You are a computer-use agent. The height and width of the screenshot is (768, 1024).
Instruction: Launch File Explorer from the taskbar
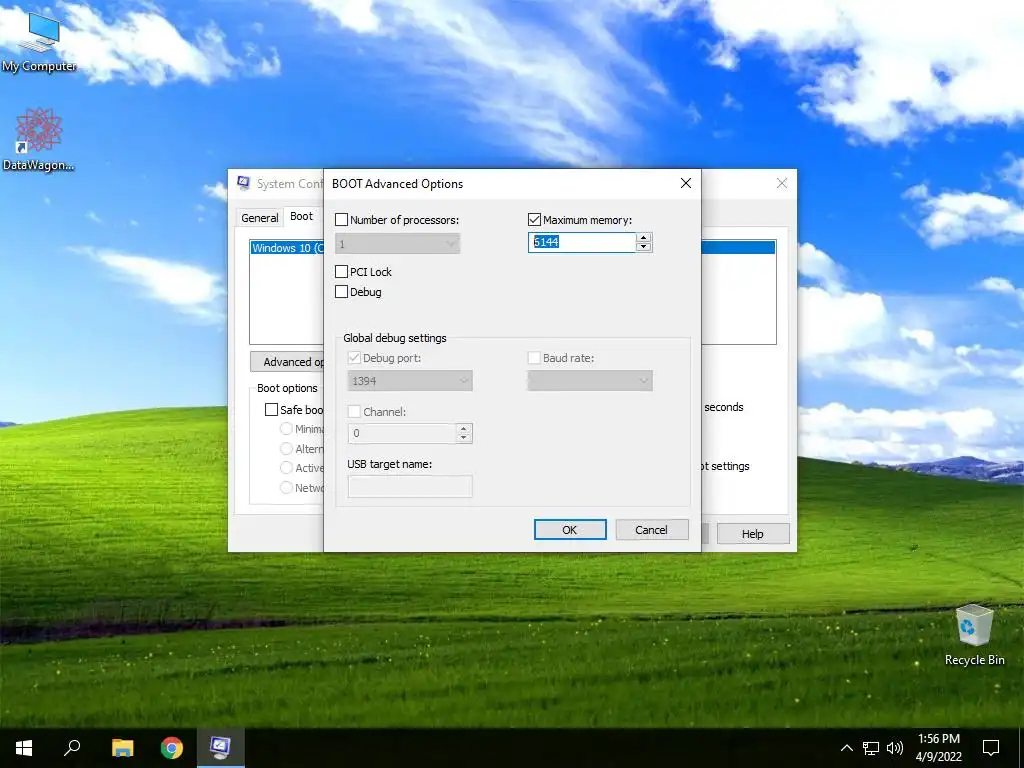pyautogui.click(x=122, y=748)
